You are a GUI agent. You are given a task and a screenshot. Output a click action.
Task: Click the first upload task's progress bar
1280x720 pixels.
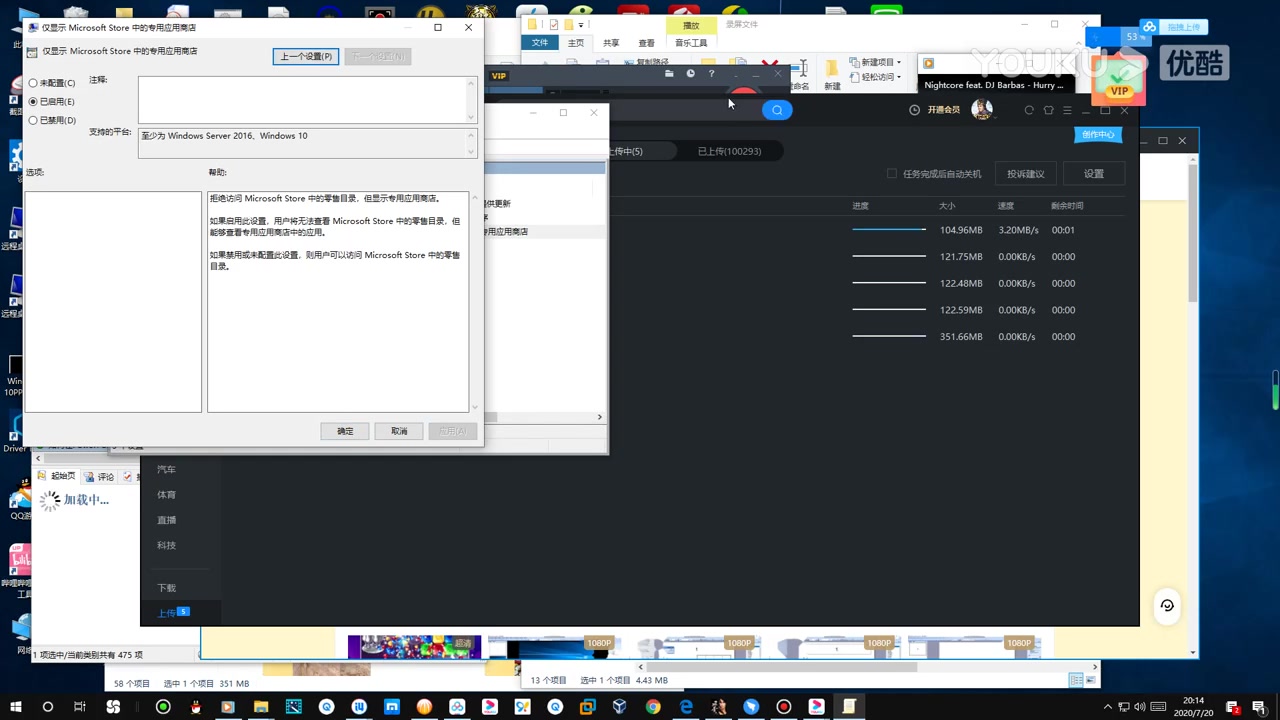(x=888, y=229)
